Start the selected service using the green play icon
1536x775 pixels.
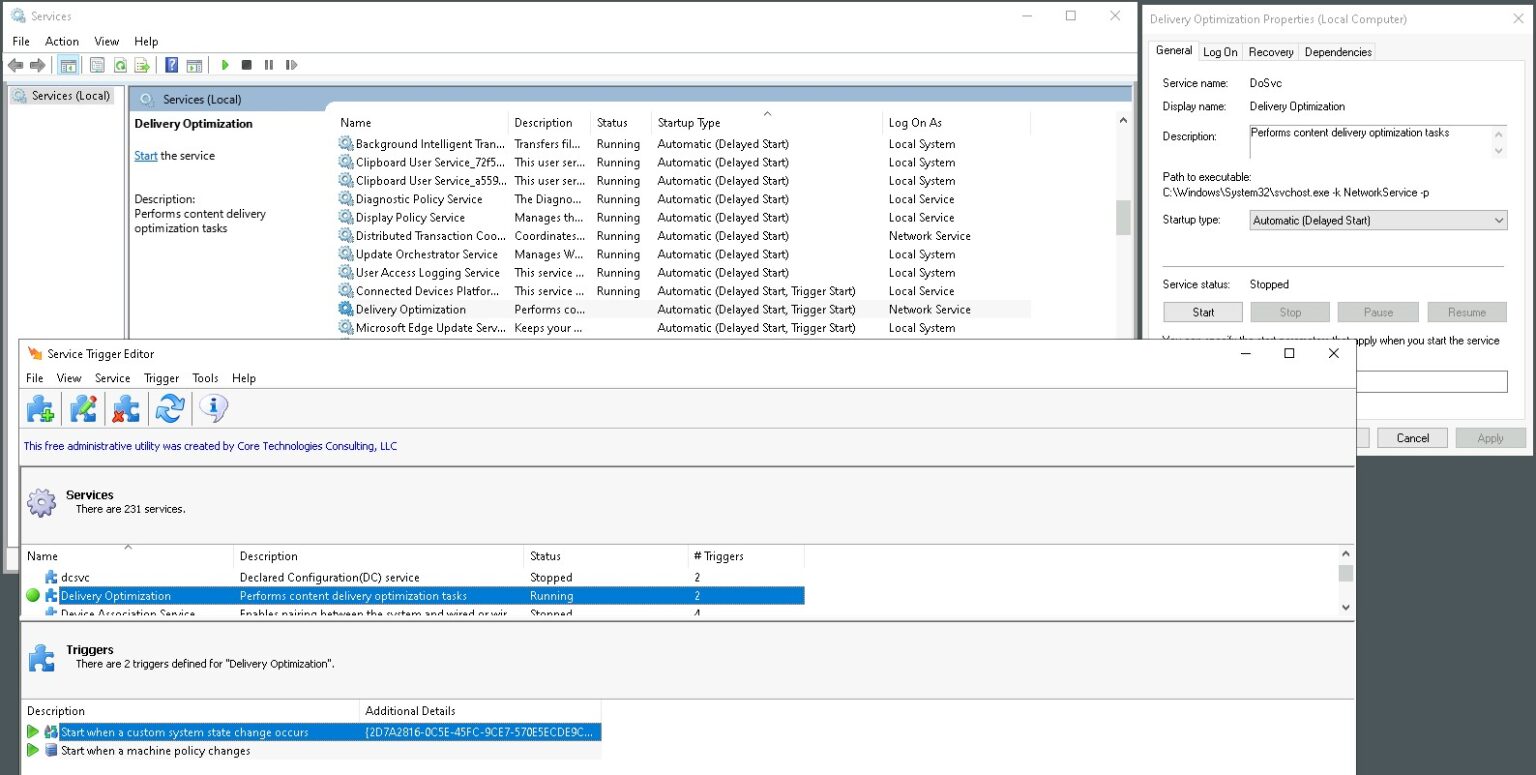(224, 64)
